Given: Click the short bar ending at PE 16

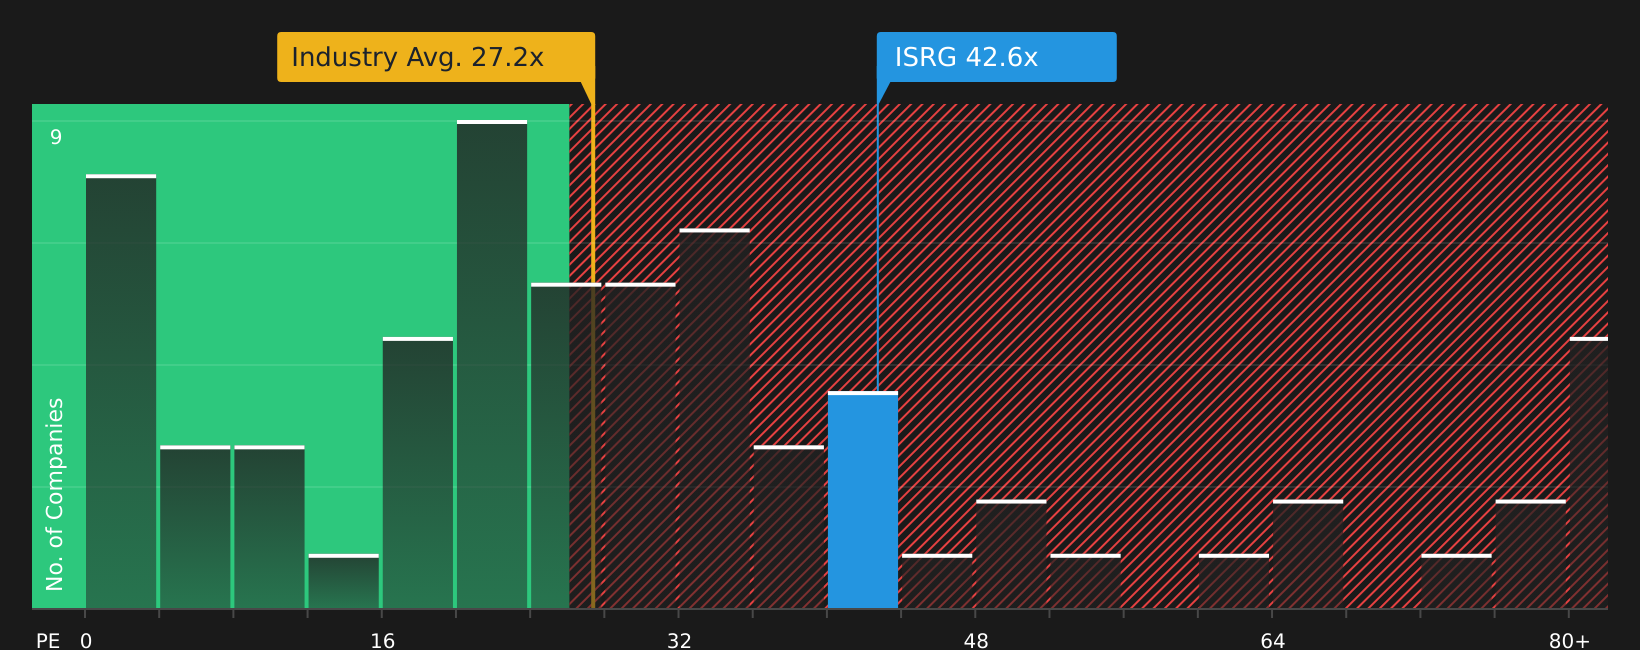Looking at the screenshot, I should click(x=344, y=581).
